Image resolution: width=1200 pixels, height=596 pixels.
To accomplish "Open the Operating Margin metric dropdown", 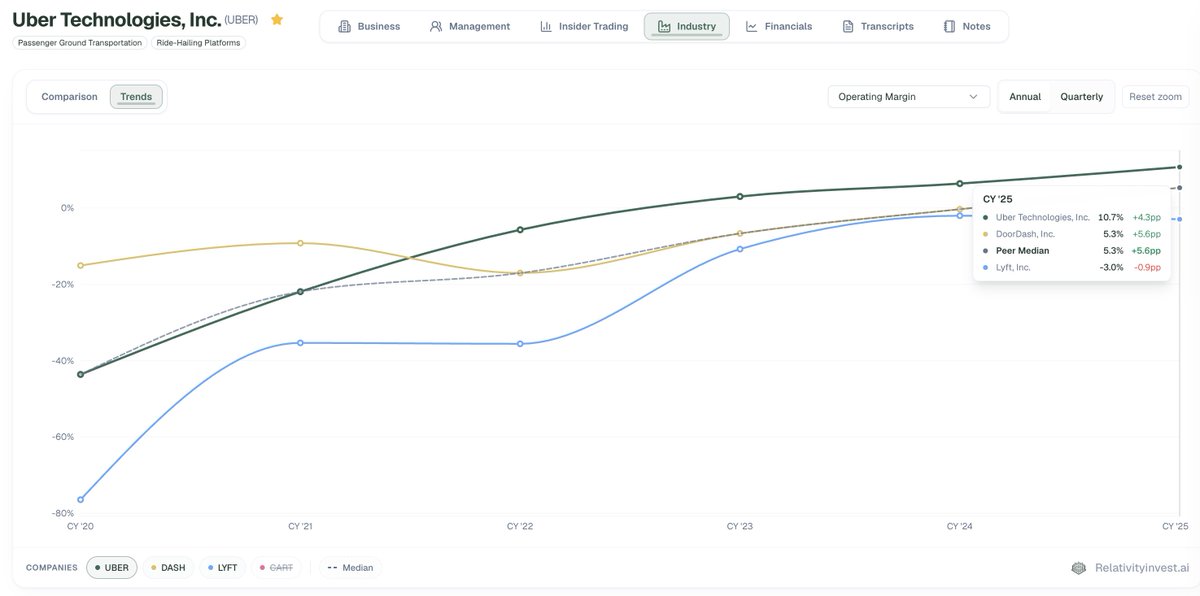I will [x=908, y=97].
